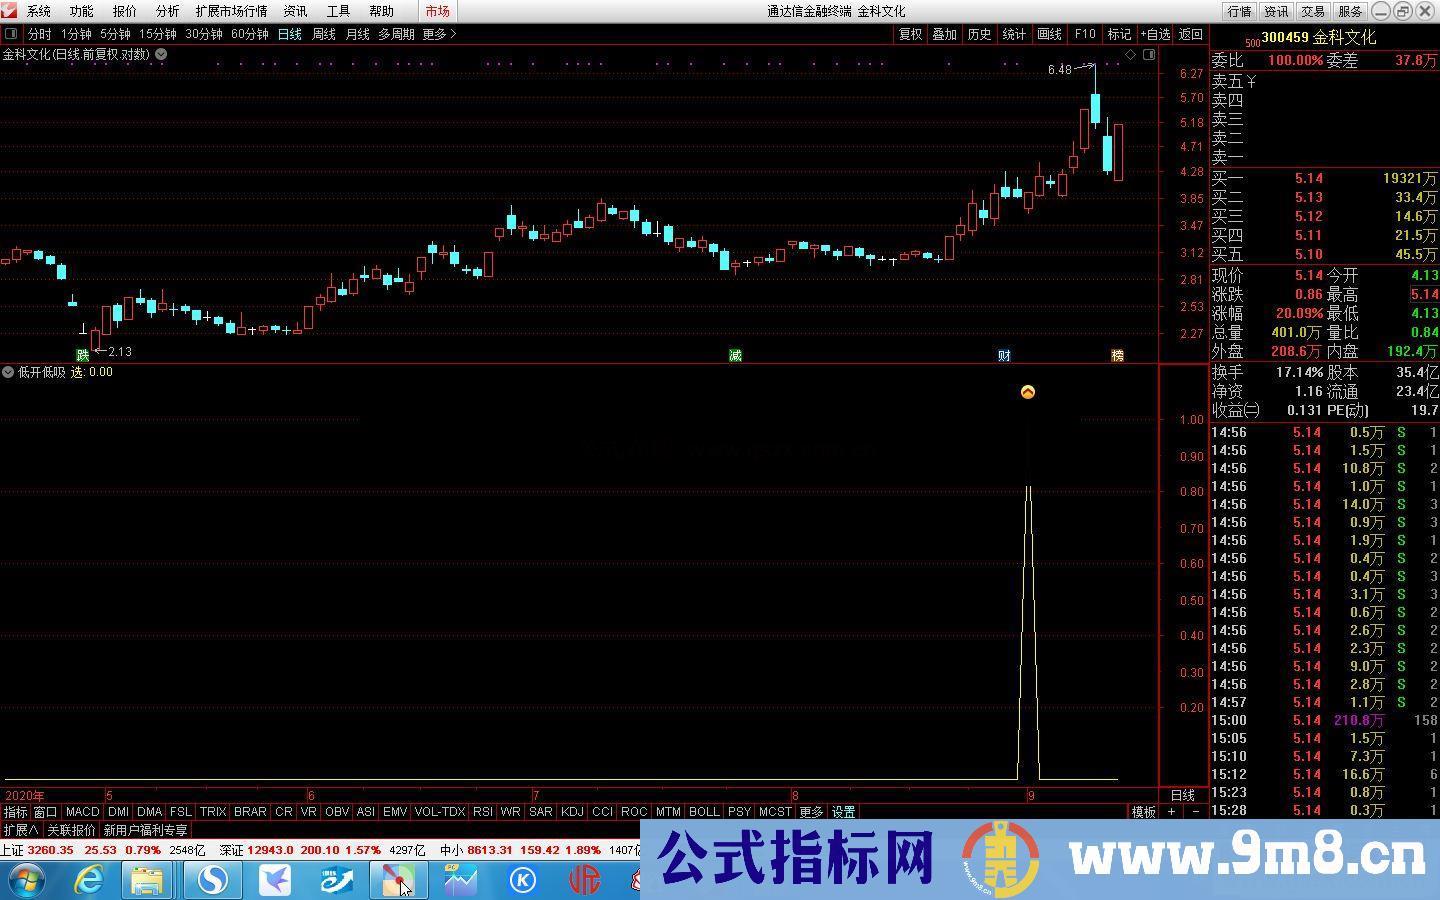Click the 画线 drawing button
1440x900 pixels.
coord(1049,34)
